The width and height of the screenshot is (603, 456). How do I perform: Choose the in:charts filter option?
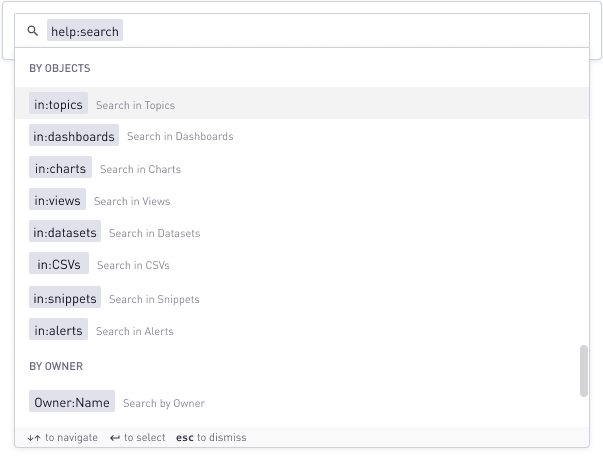60,167
